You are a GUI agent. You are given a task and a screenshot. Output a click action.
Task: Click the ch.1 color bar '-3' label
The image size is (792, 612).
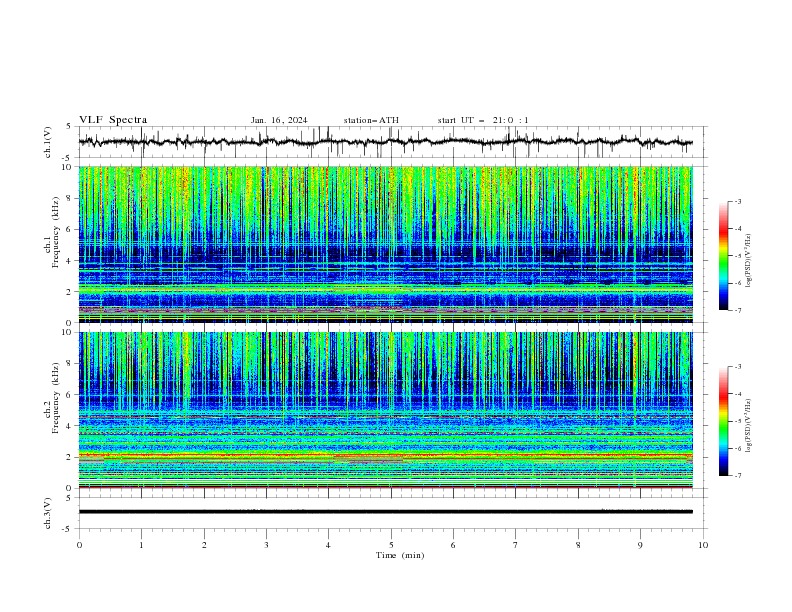(x=737, y=201)
